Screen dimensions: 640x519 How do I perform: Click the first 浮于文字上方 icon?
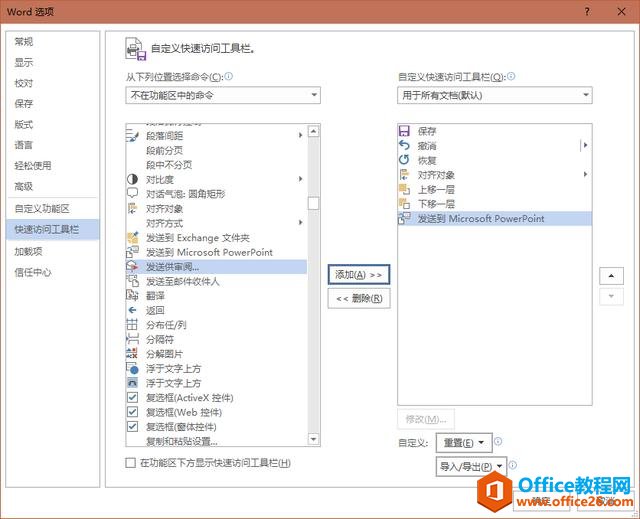(132, 368)
